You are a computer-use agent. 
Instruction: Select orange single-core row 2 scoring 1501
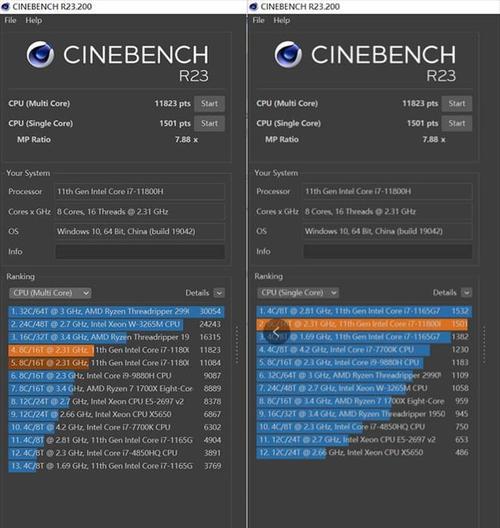(x=364, y=324)
